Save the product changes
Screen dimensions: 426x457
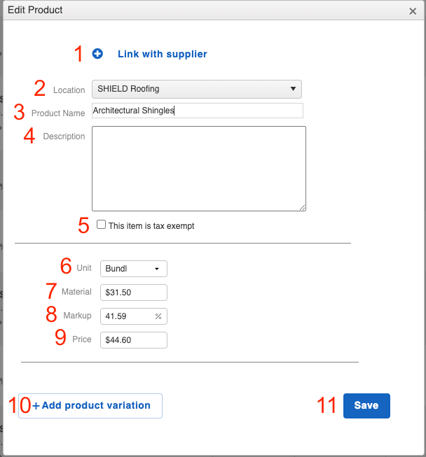(367, 406)
